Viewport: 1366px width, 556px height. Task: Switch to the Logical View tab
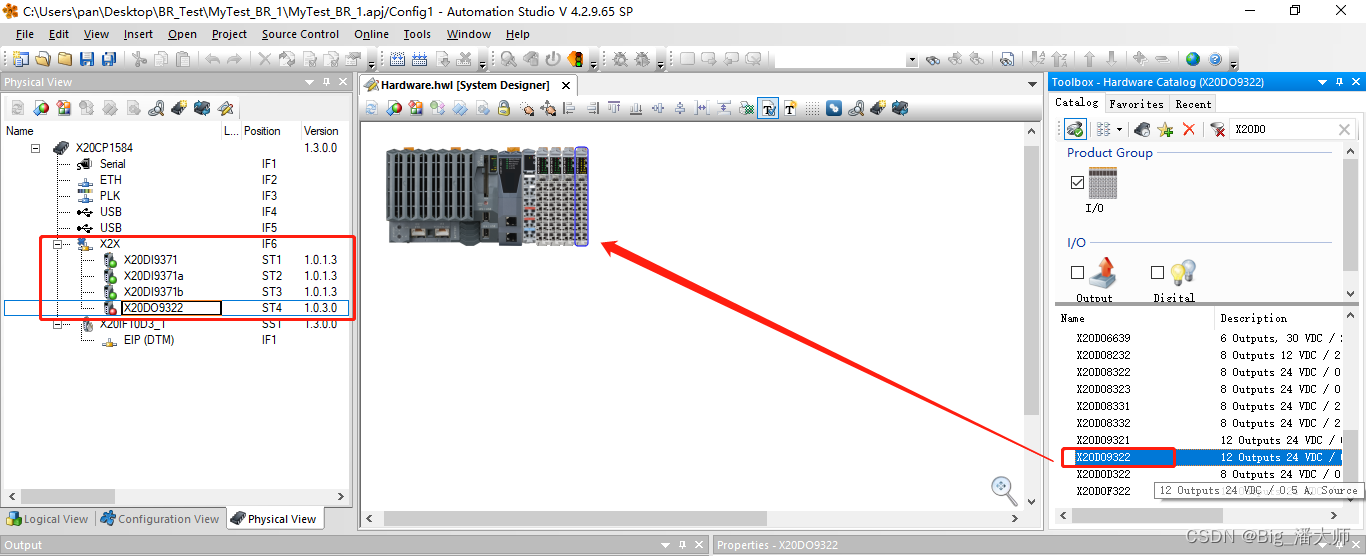pos(48,518)
